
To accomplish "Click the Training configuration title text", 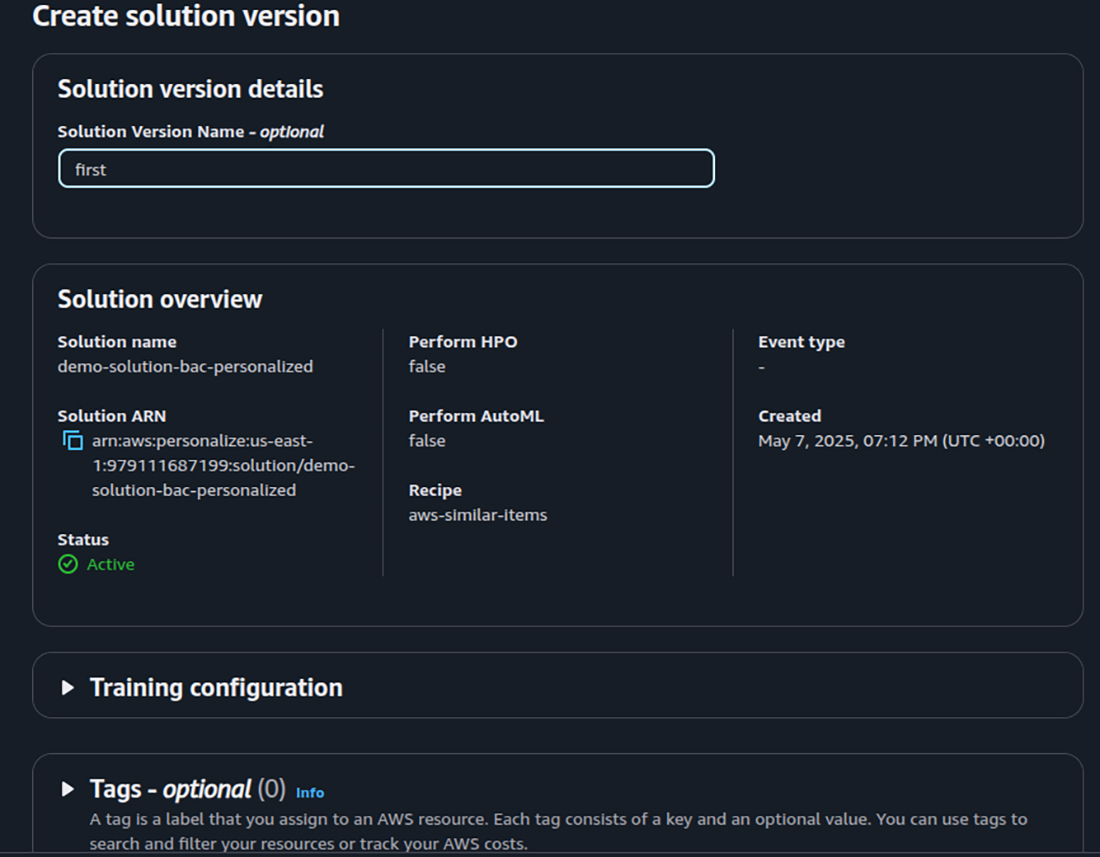I will tap(216, 687).
